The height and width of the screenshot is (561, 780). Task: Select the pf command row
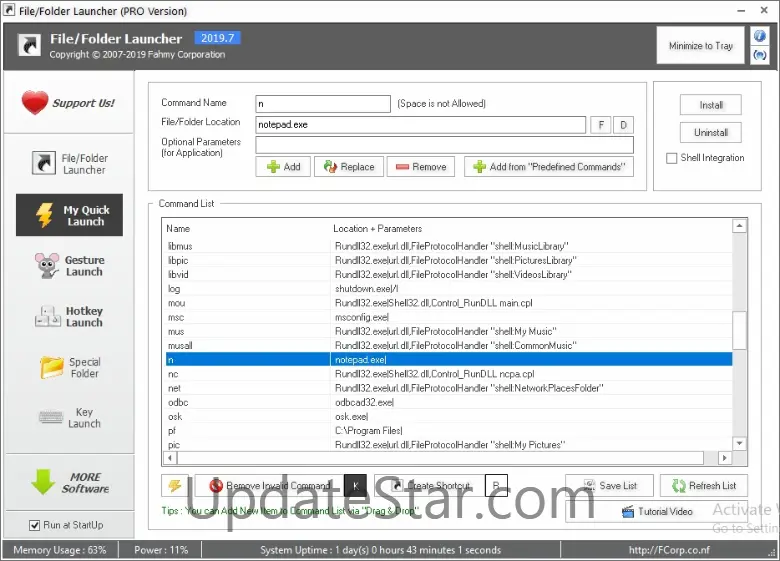pyautogui.click(x=449, y=431)
